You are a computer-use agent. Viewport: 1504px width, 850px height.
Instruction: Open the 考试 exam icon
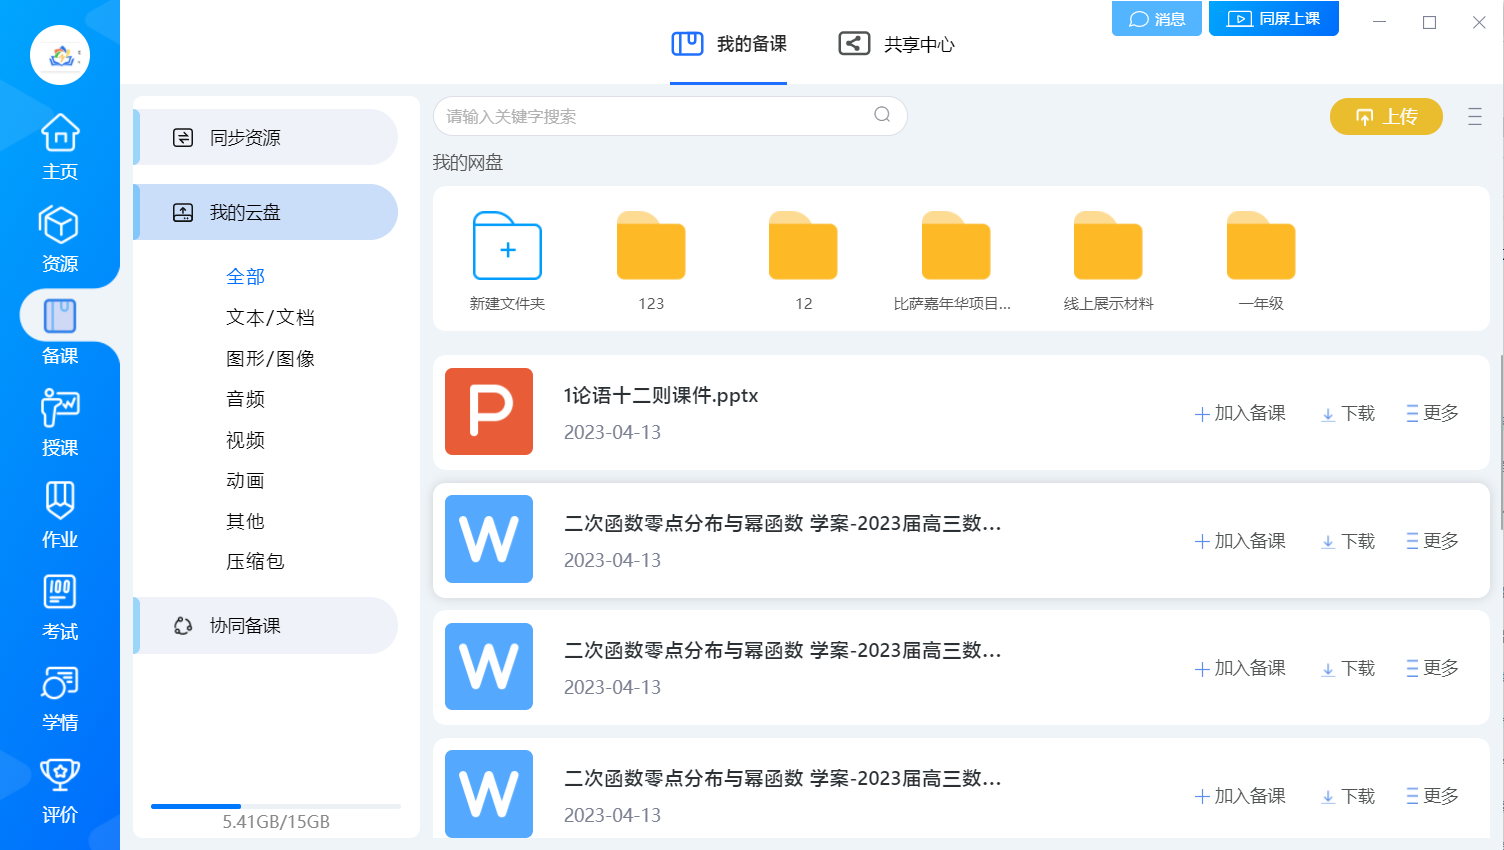click(x=60, y=593)
